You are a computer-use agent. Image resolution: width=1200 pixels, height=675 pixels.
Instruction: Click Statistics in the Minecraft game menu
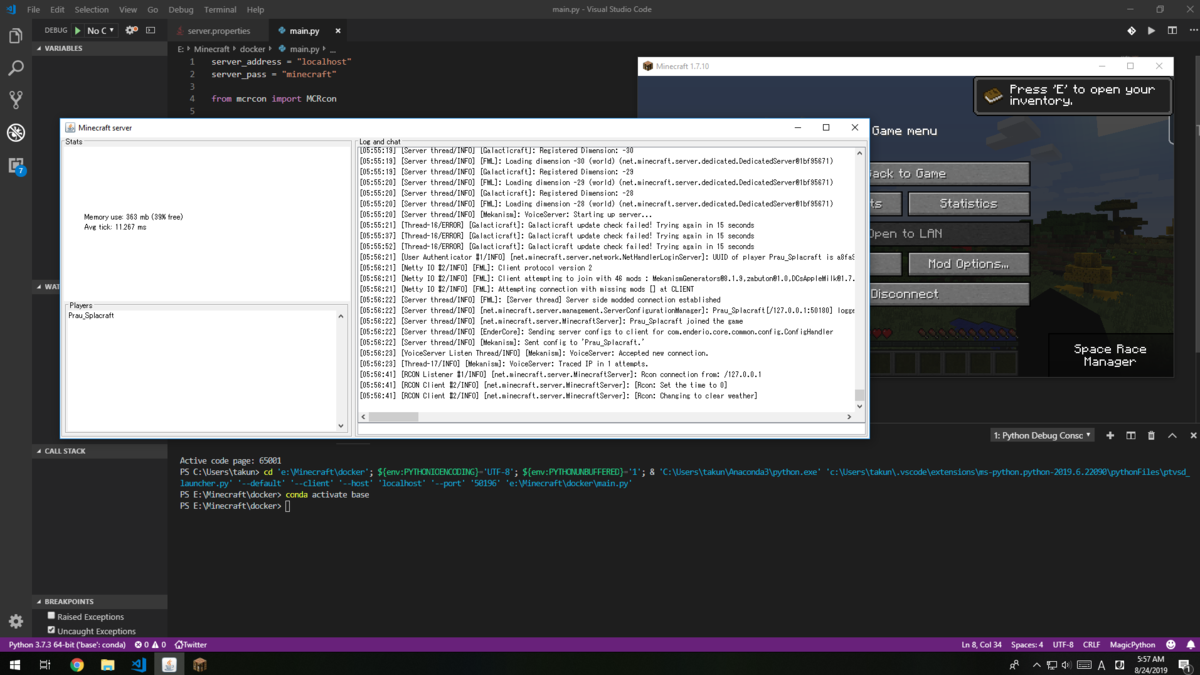968,203
